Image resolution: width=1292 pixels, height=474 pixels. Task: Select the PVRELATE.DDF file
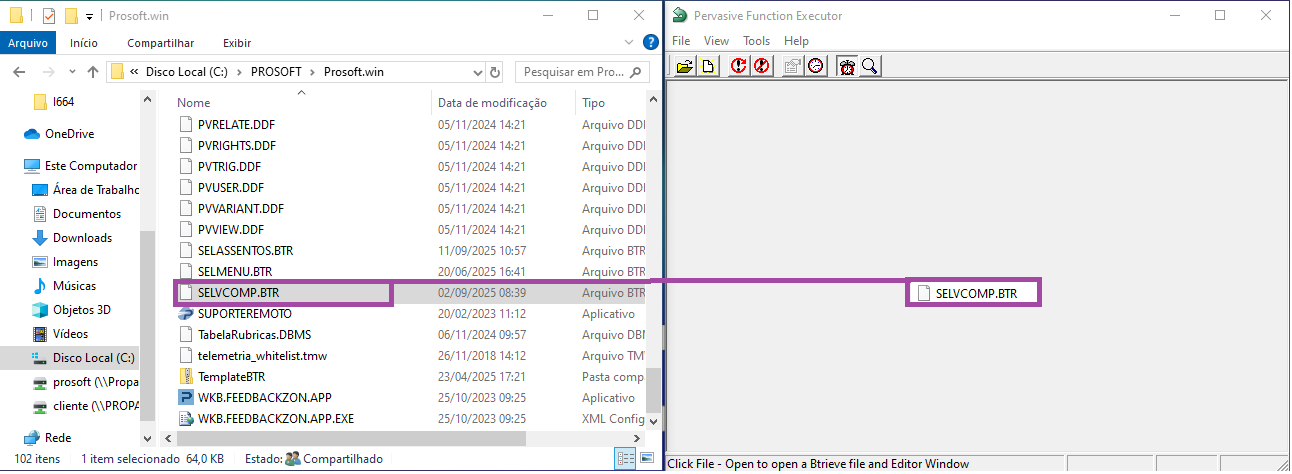click(x=236, y=125)
